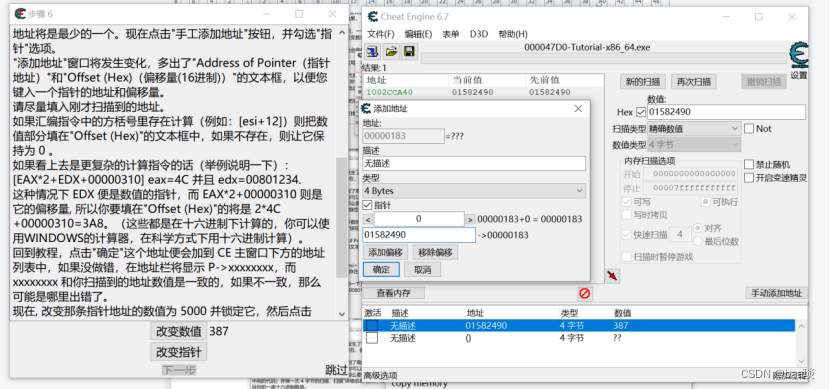Click the 撤销扫描 button
The width and height of the screenshot is (830, 389).
pos(764,82)
